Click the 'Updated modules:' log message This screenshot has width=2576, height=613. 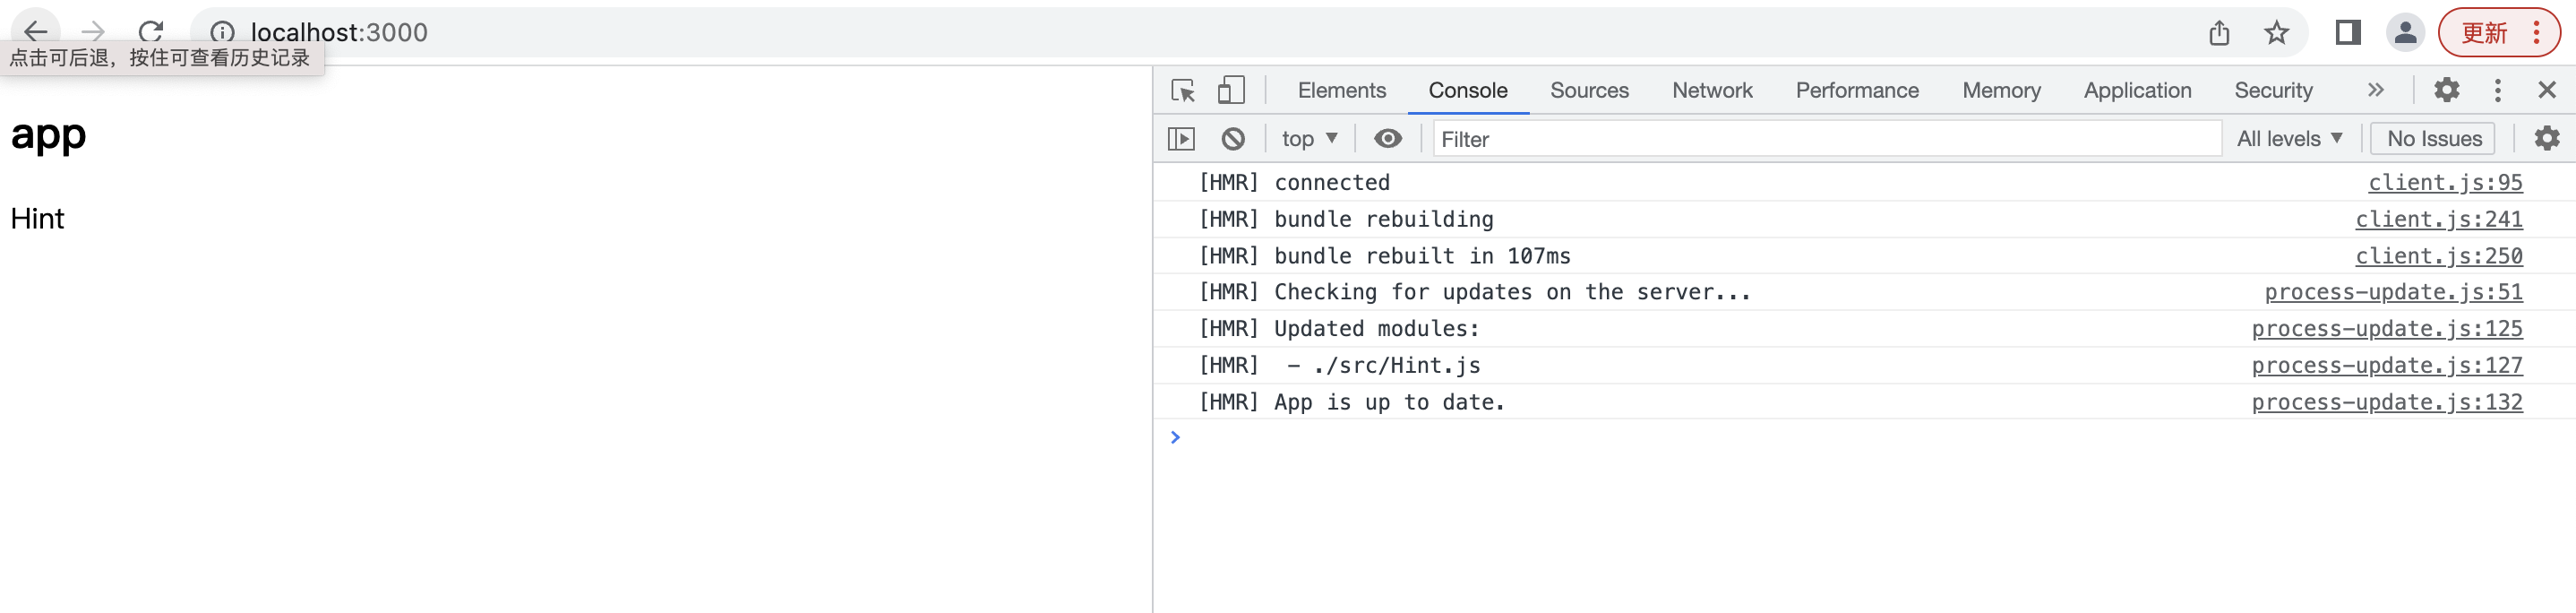(x=1376, y=330)
